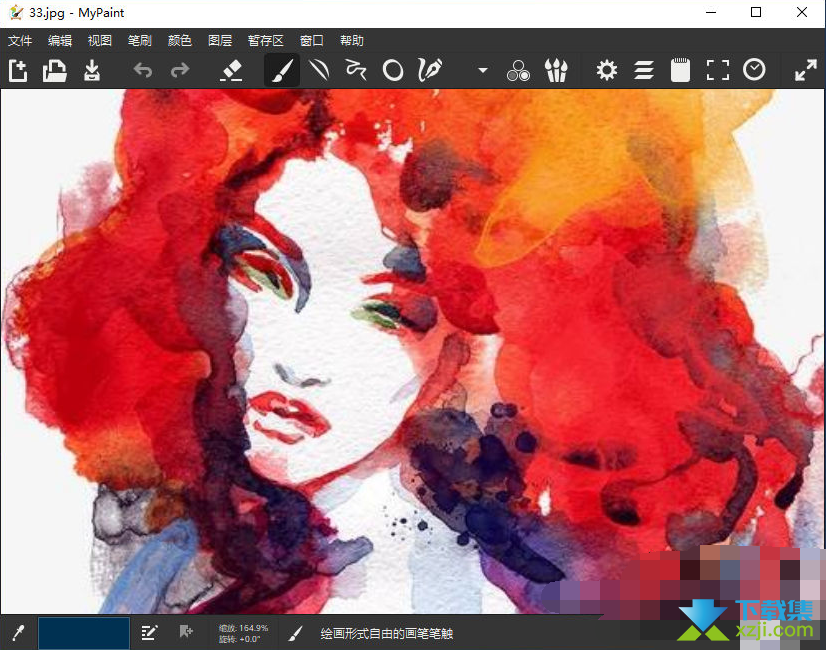
Task: Open the 暂存区 menu
Action: click(x=266, y=41)
